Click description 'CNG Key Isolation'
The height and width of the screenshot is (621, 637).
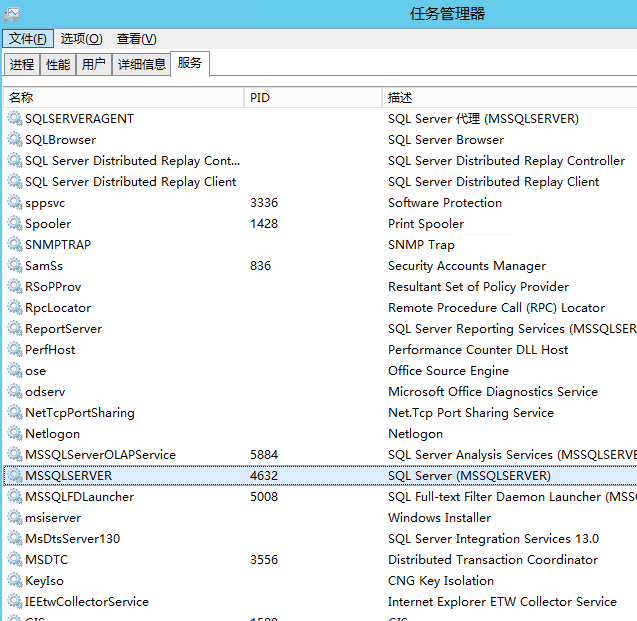click(441, 581)
